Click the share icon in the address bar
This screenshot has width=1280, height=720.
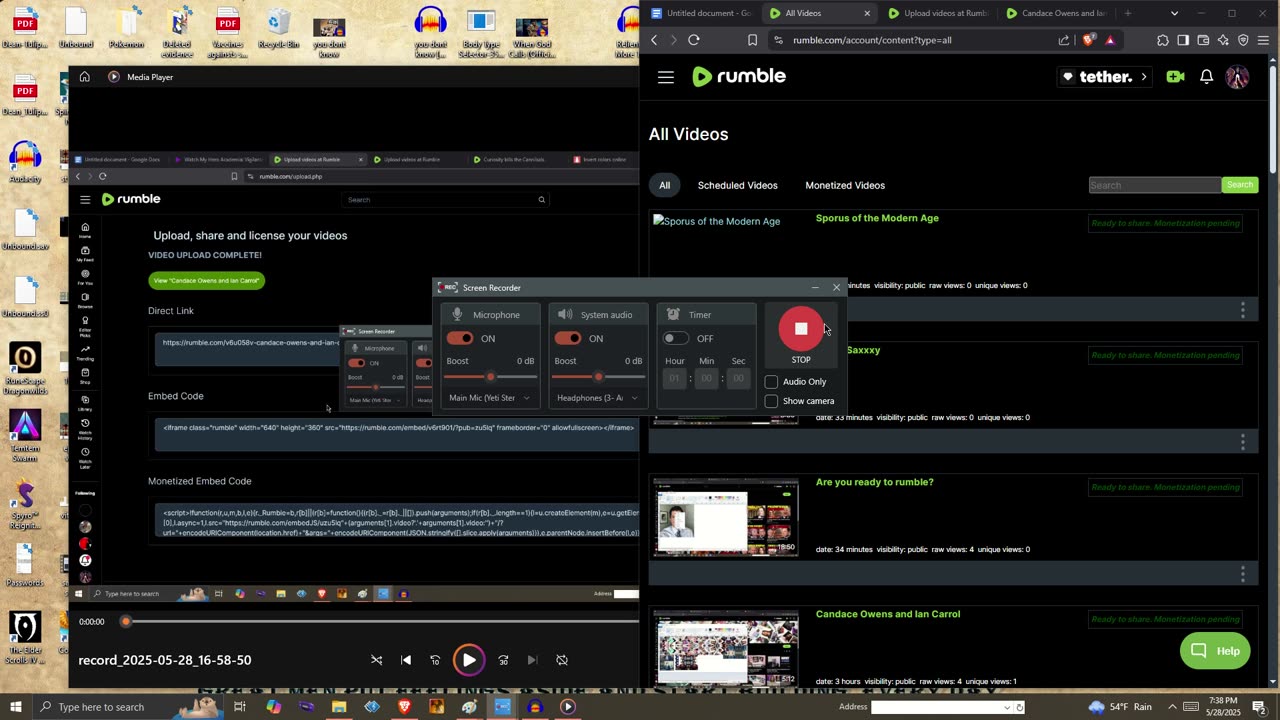(x=1064, y=40)
